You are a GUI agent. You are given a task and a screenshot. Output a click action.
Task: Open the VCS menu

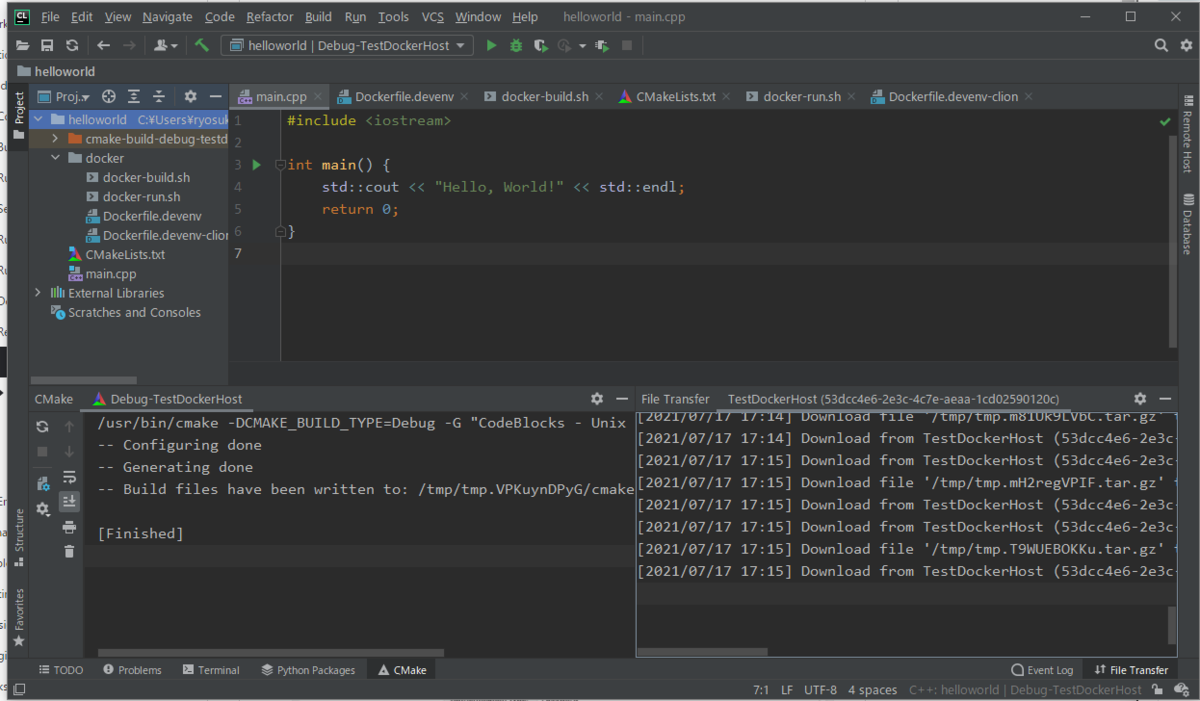432,17
